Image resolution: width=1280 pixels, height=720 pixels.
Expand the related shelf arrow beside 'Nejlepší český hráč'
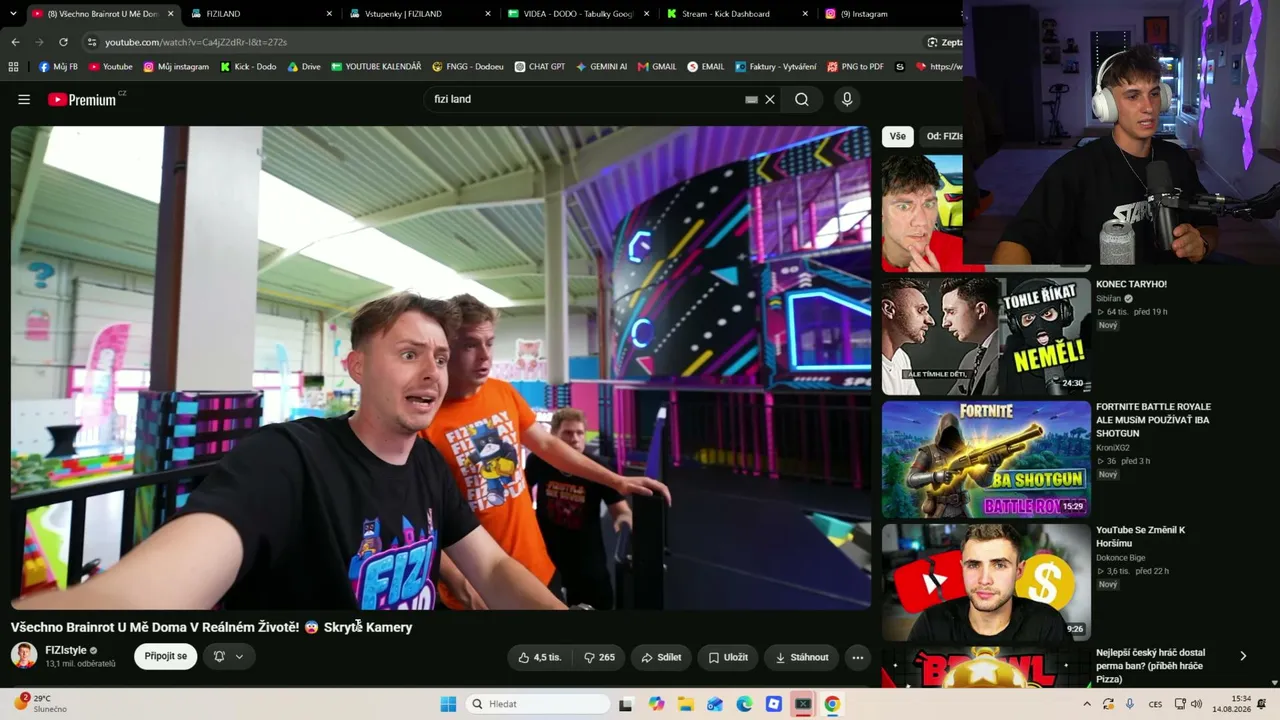pos(1243,656)
